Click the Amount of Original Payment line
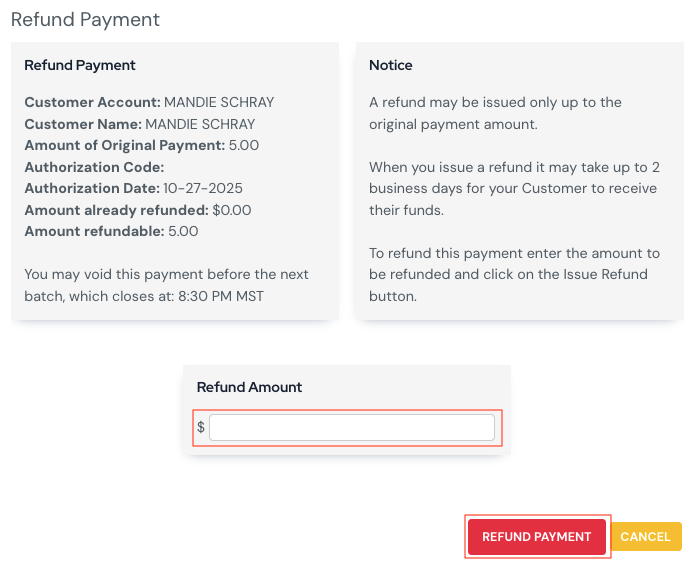Image resolution: width=693 pixels, height=567 pixels. pyautogui.click(x=142, y=145)
